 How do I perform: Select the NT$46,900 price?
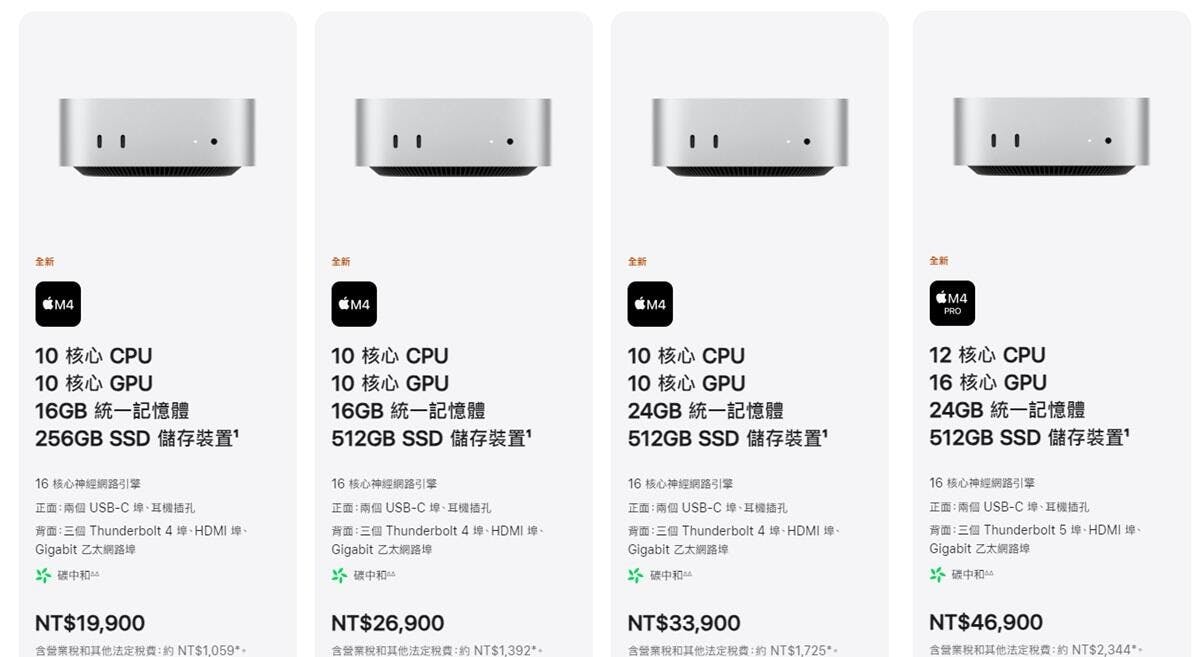click(x=986, y=622)
